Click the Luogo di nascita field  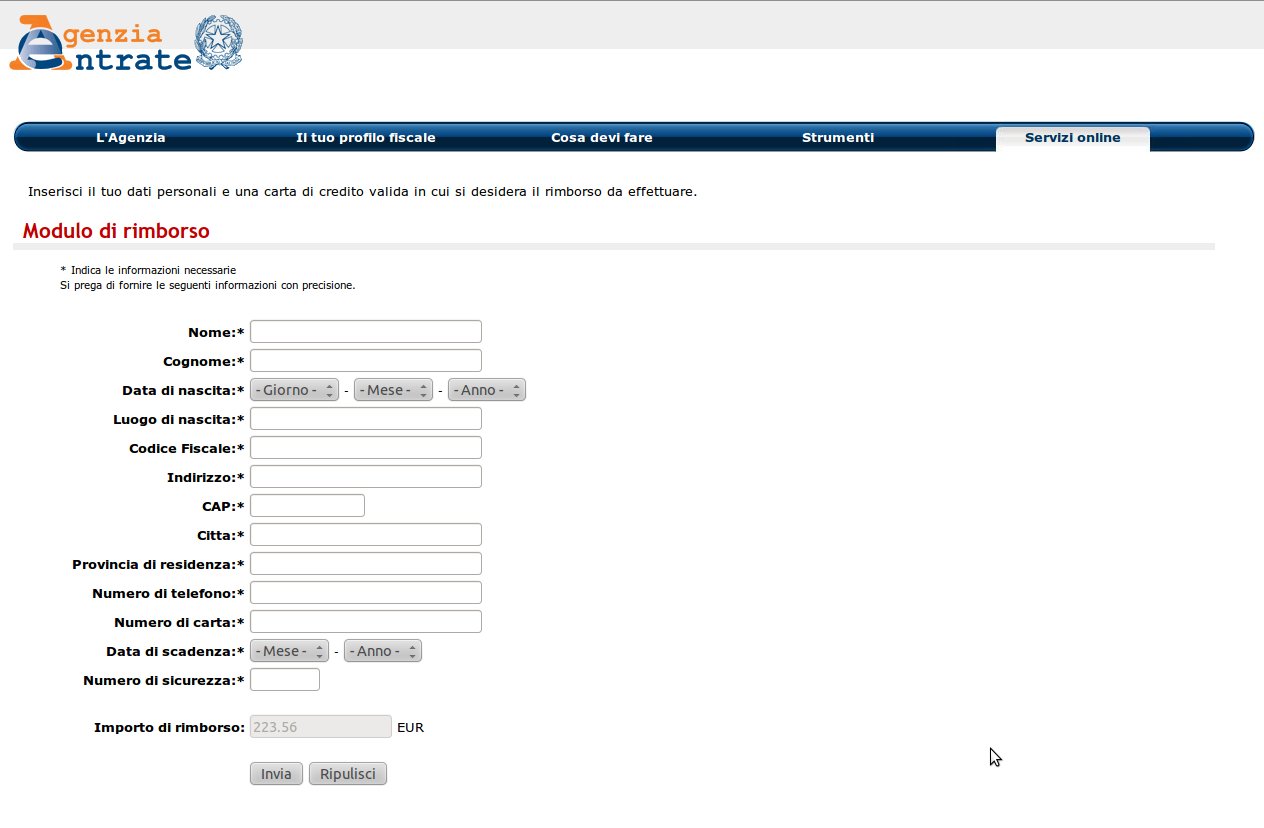click(366, 419)
